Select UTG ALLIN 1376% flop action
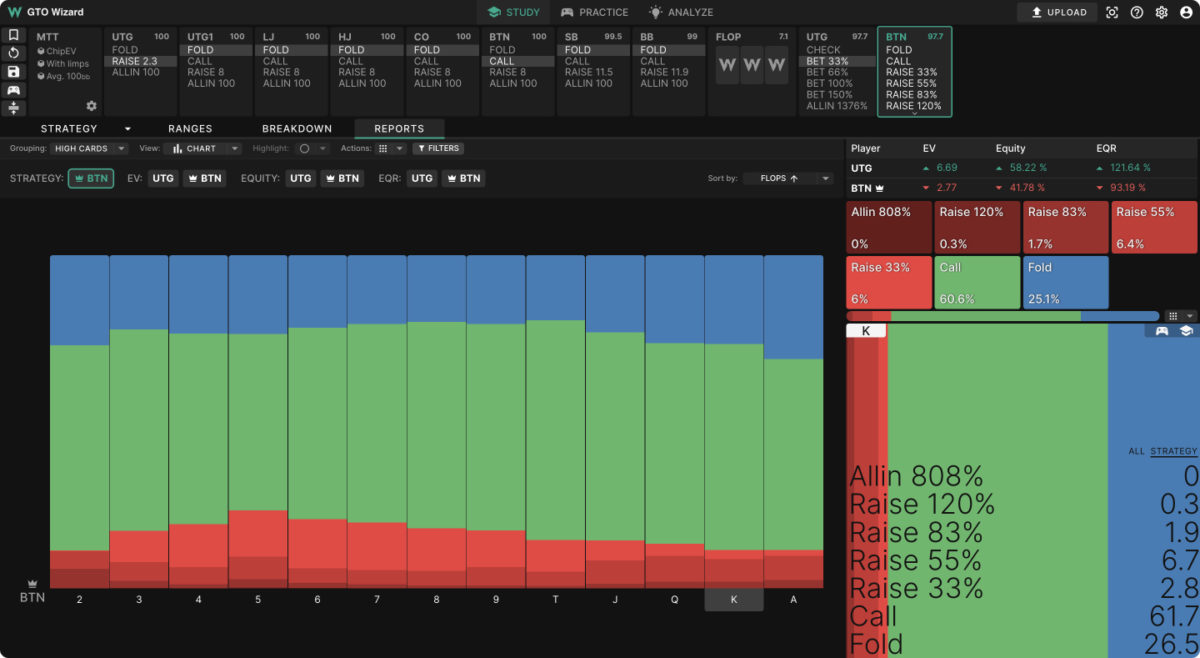The width and height of the screenshot is (1200, 658). pyautogui.click(x=836, y=105)
